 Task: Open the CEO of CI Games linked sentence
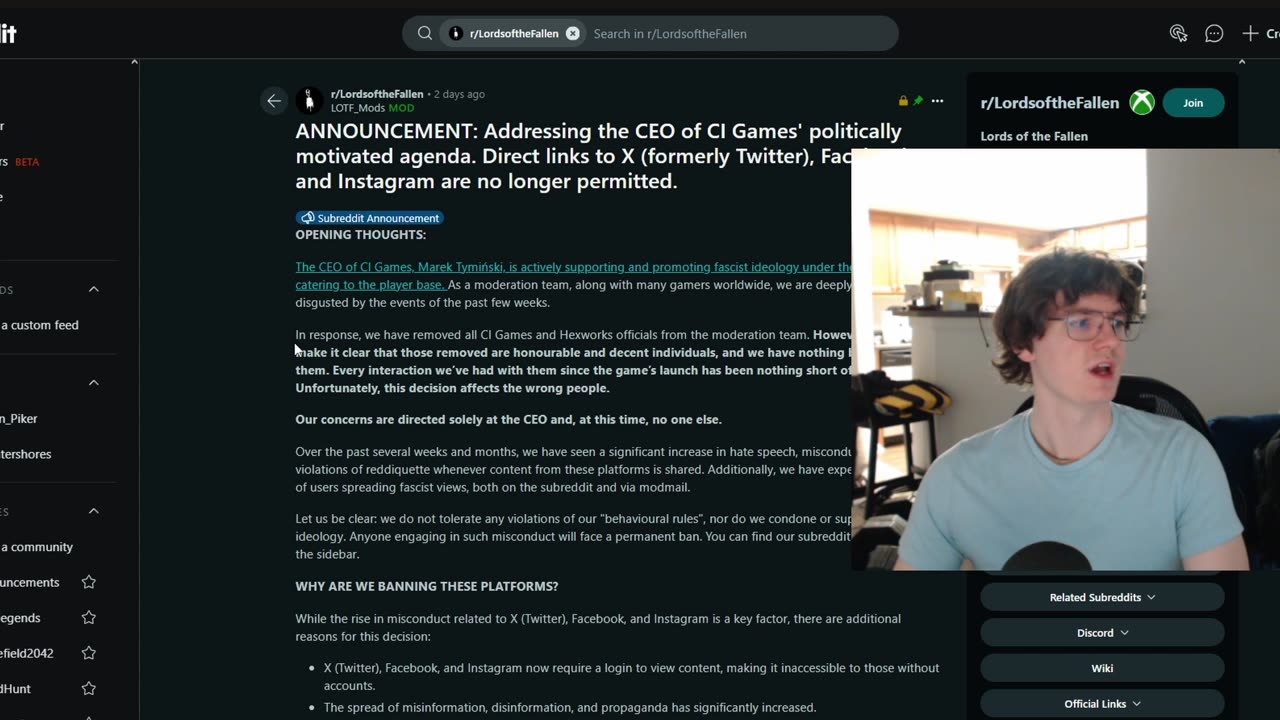tap(573, 276)
